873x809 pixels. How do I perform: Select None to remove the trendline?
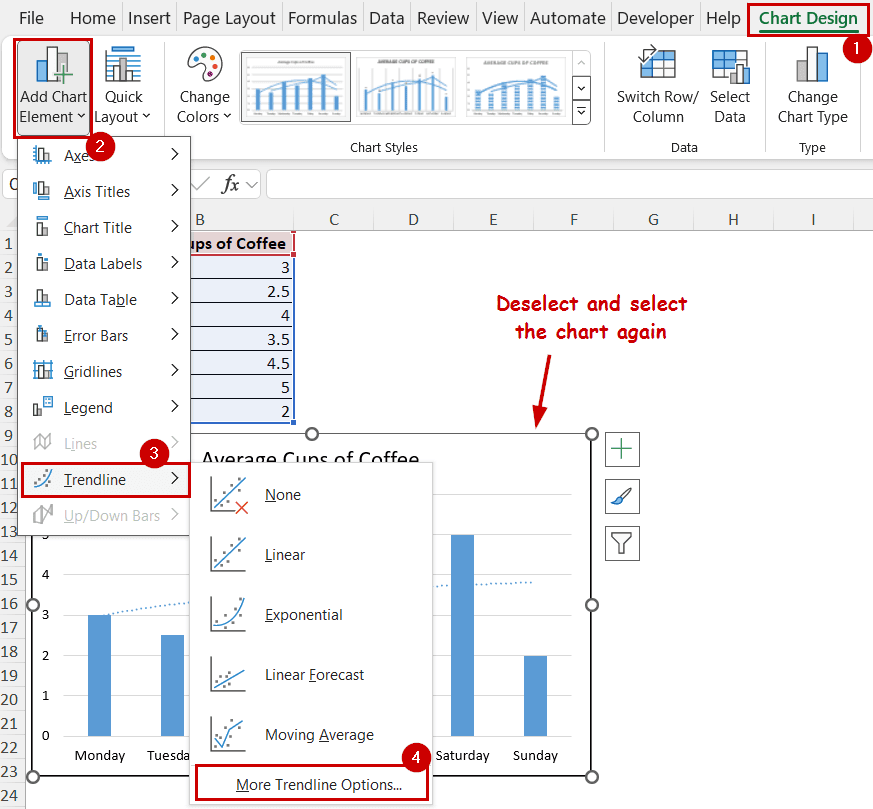[x=311, y=494]
